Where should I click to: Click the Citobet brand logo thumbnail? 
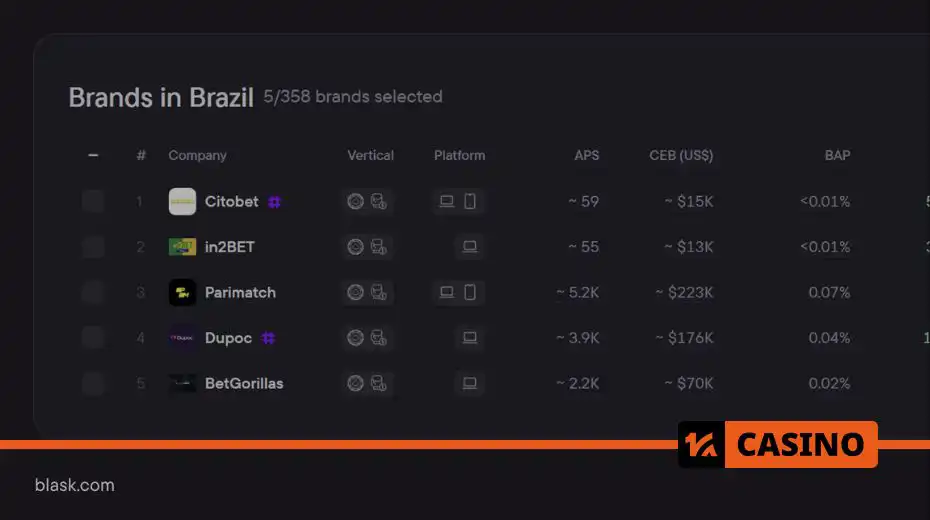(x=182, y=202)
